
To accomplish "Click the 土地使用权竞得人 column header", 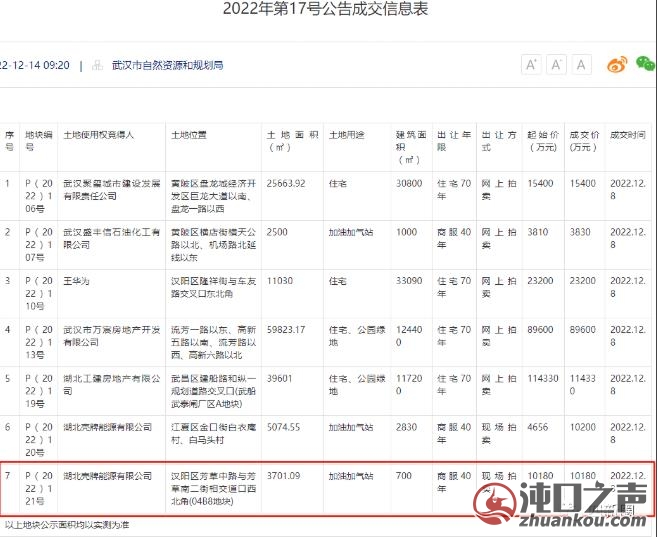I will (98, 134).
